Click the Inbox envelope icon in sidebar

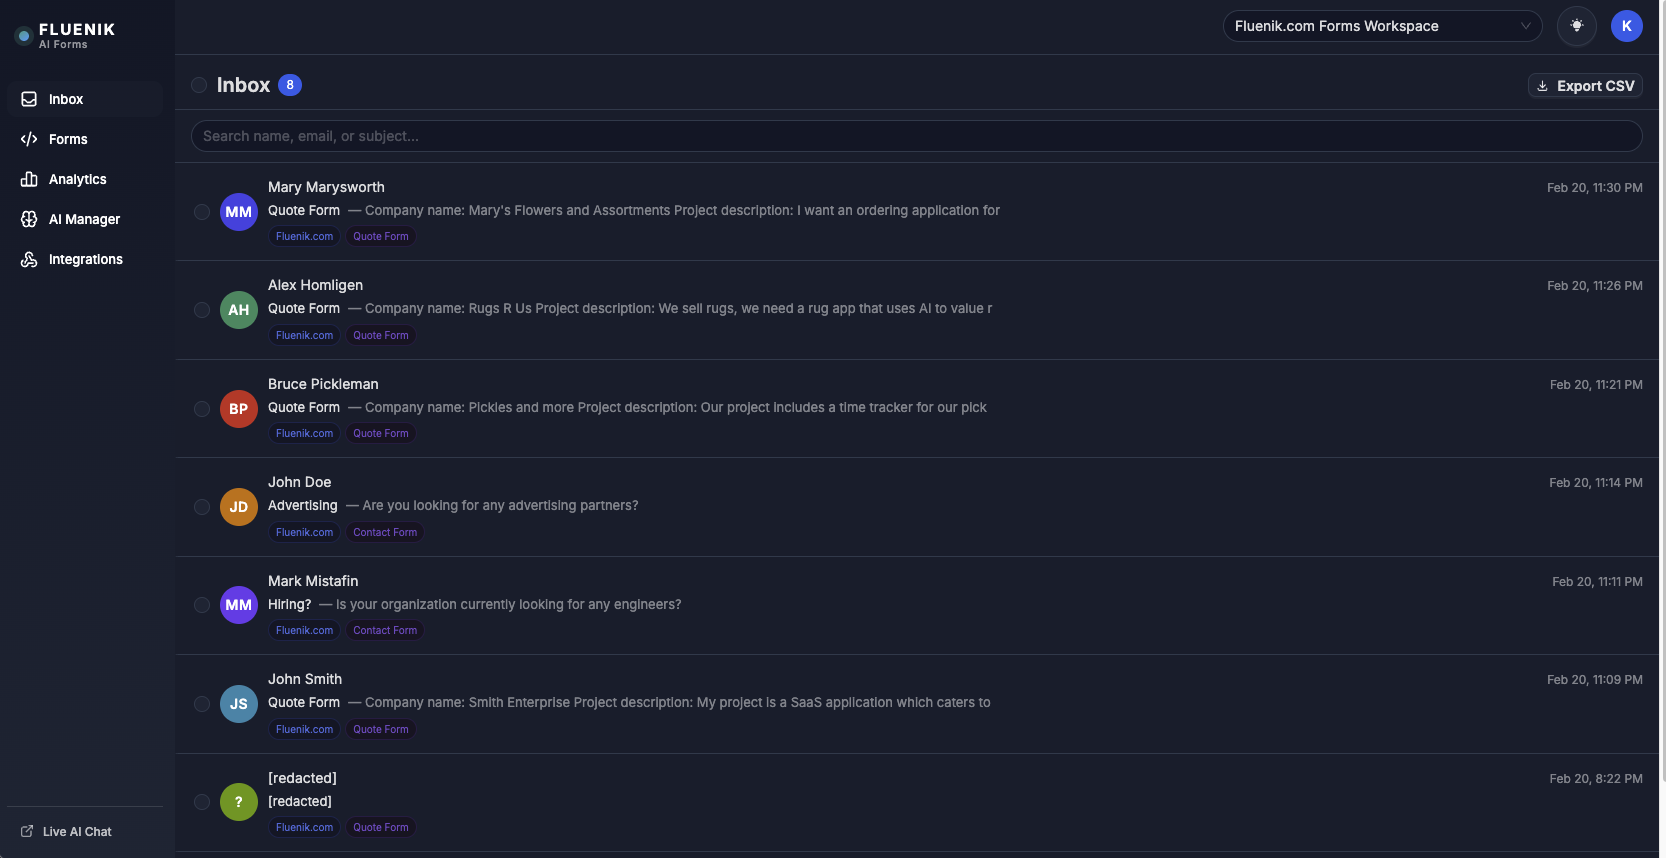29,99
